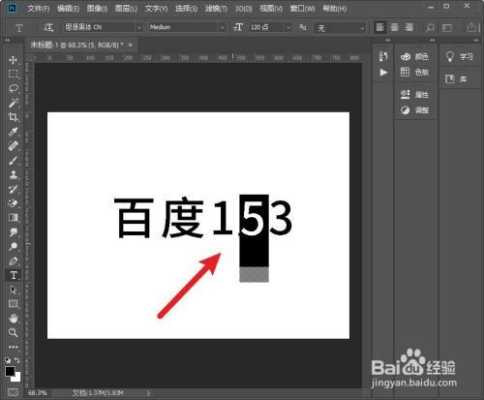Select the History Brush tool

[x=13, y=189]
